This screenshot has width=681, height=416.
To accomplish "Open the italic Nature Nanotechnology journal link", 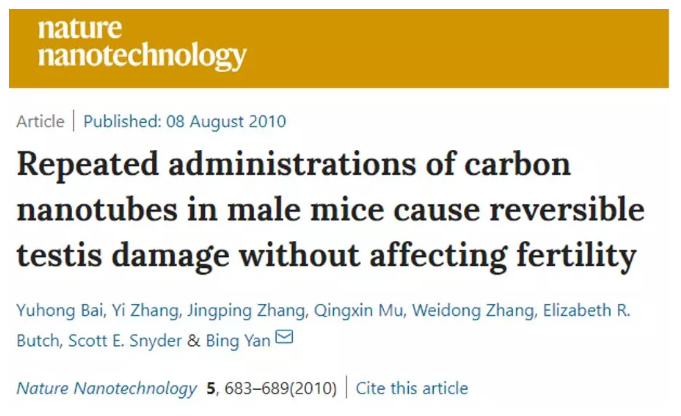I will click(106, 388).
